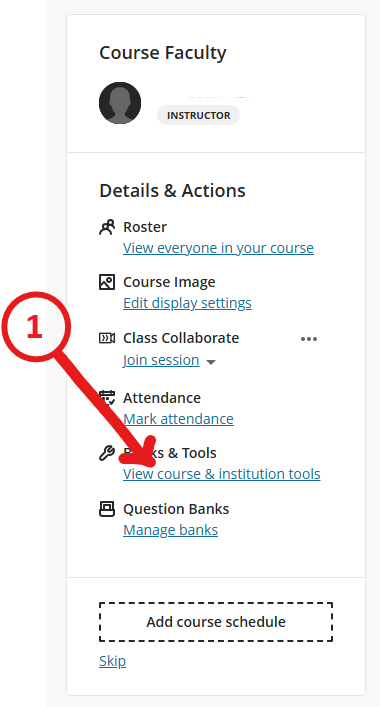Open the Mark attendance link

[178, 419]
